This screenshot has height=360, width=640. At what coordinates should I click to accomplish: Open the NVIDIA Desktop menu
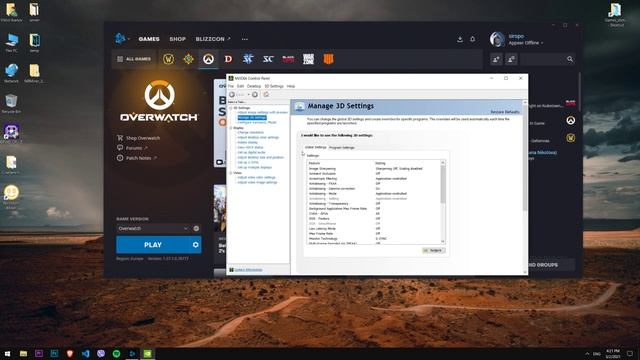pyautogui.click(x=253, y=86)
